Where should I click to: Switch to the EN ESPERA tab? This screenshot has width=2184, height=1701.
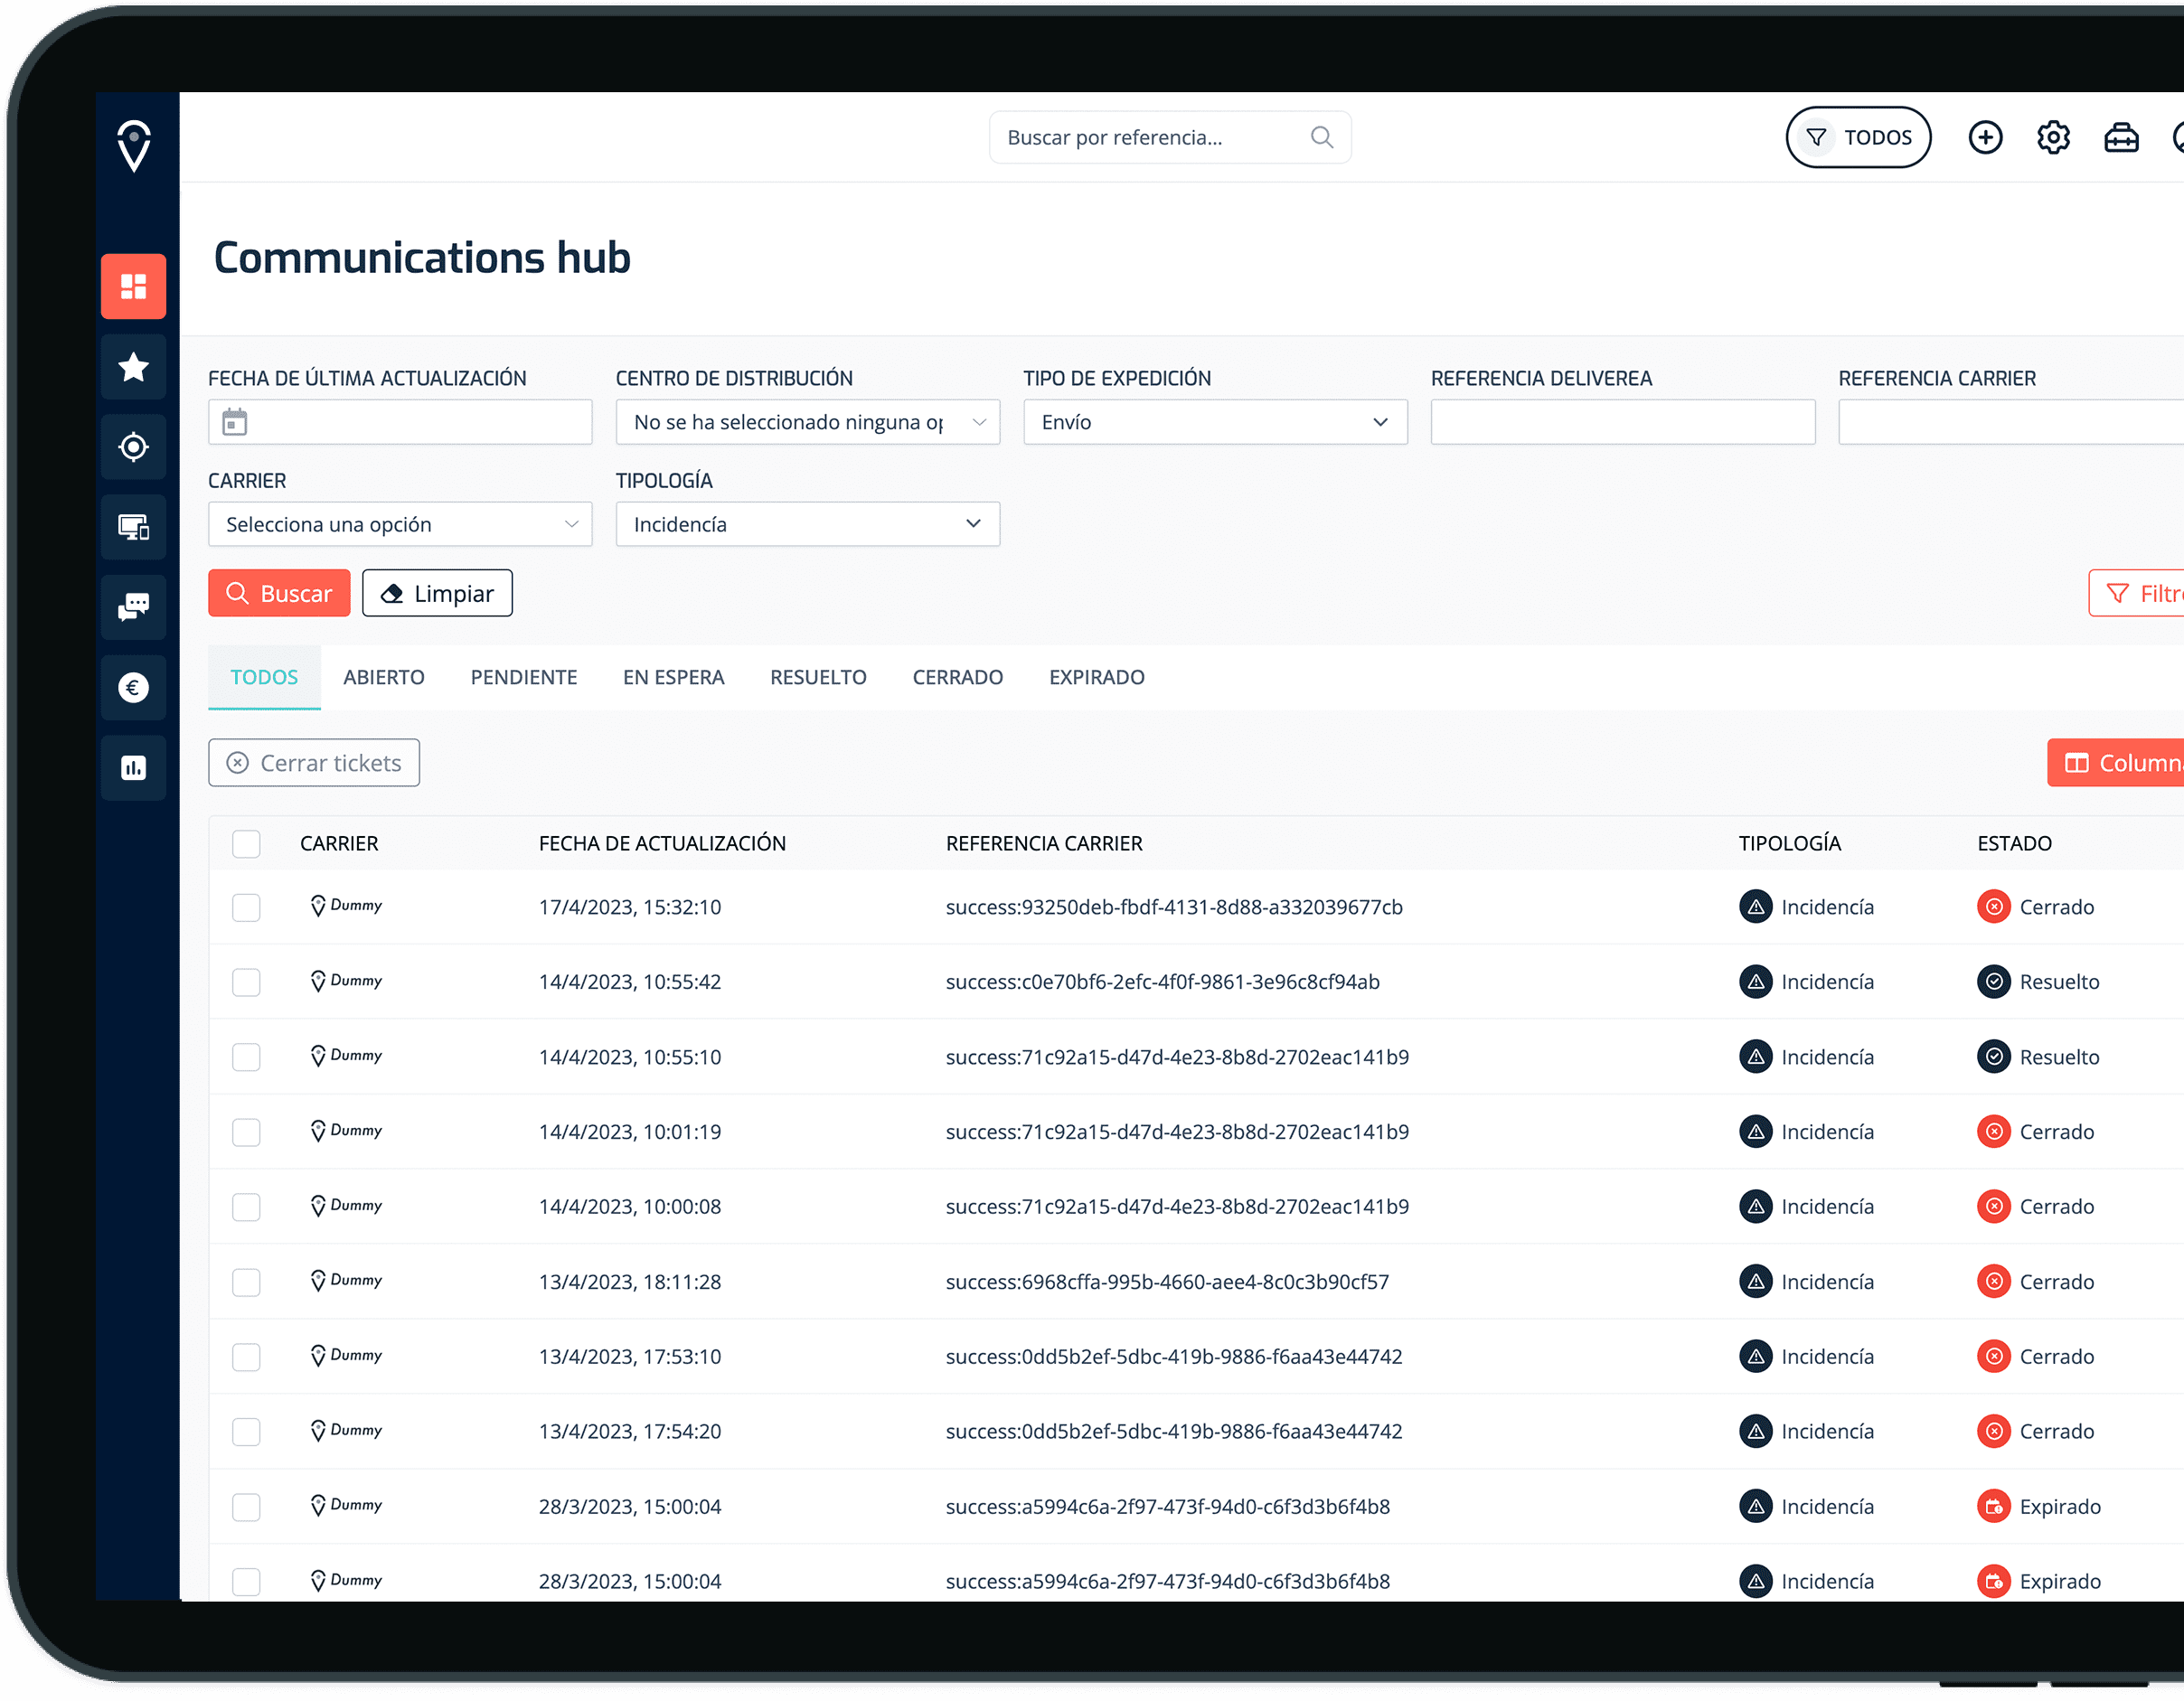[673, 677]
